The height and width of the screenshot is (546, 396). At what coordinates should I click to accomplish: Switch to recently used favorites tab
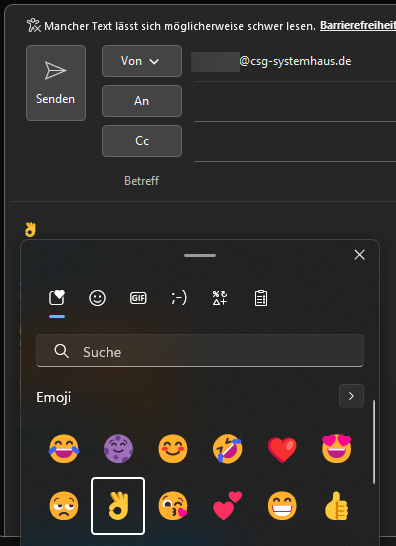click(57, 298)
